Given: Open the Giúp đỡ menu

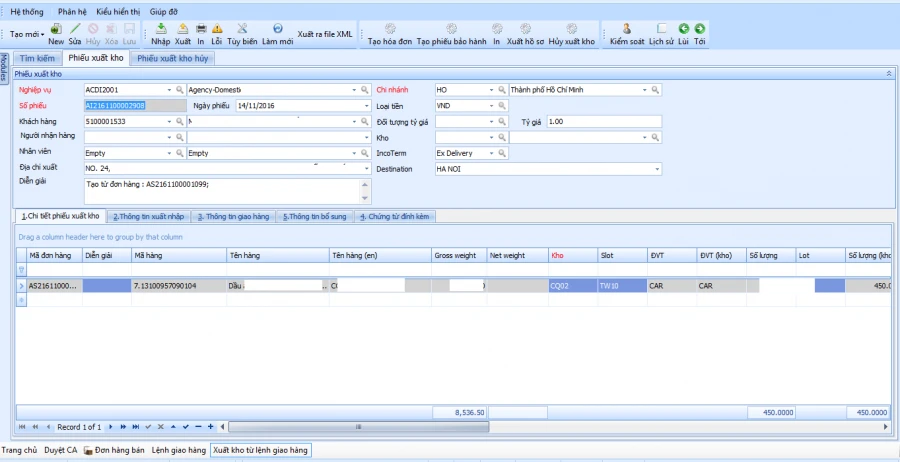Looking at the screenshot, I should click(x=164, y=11).
